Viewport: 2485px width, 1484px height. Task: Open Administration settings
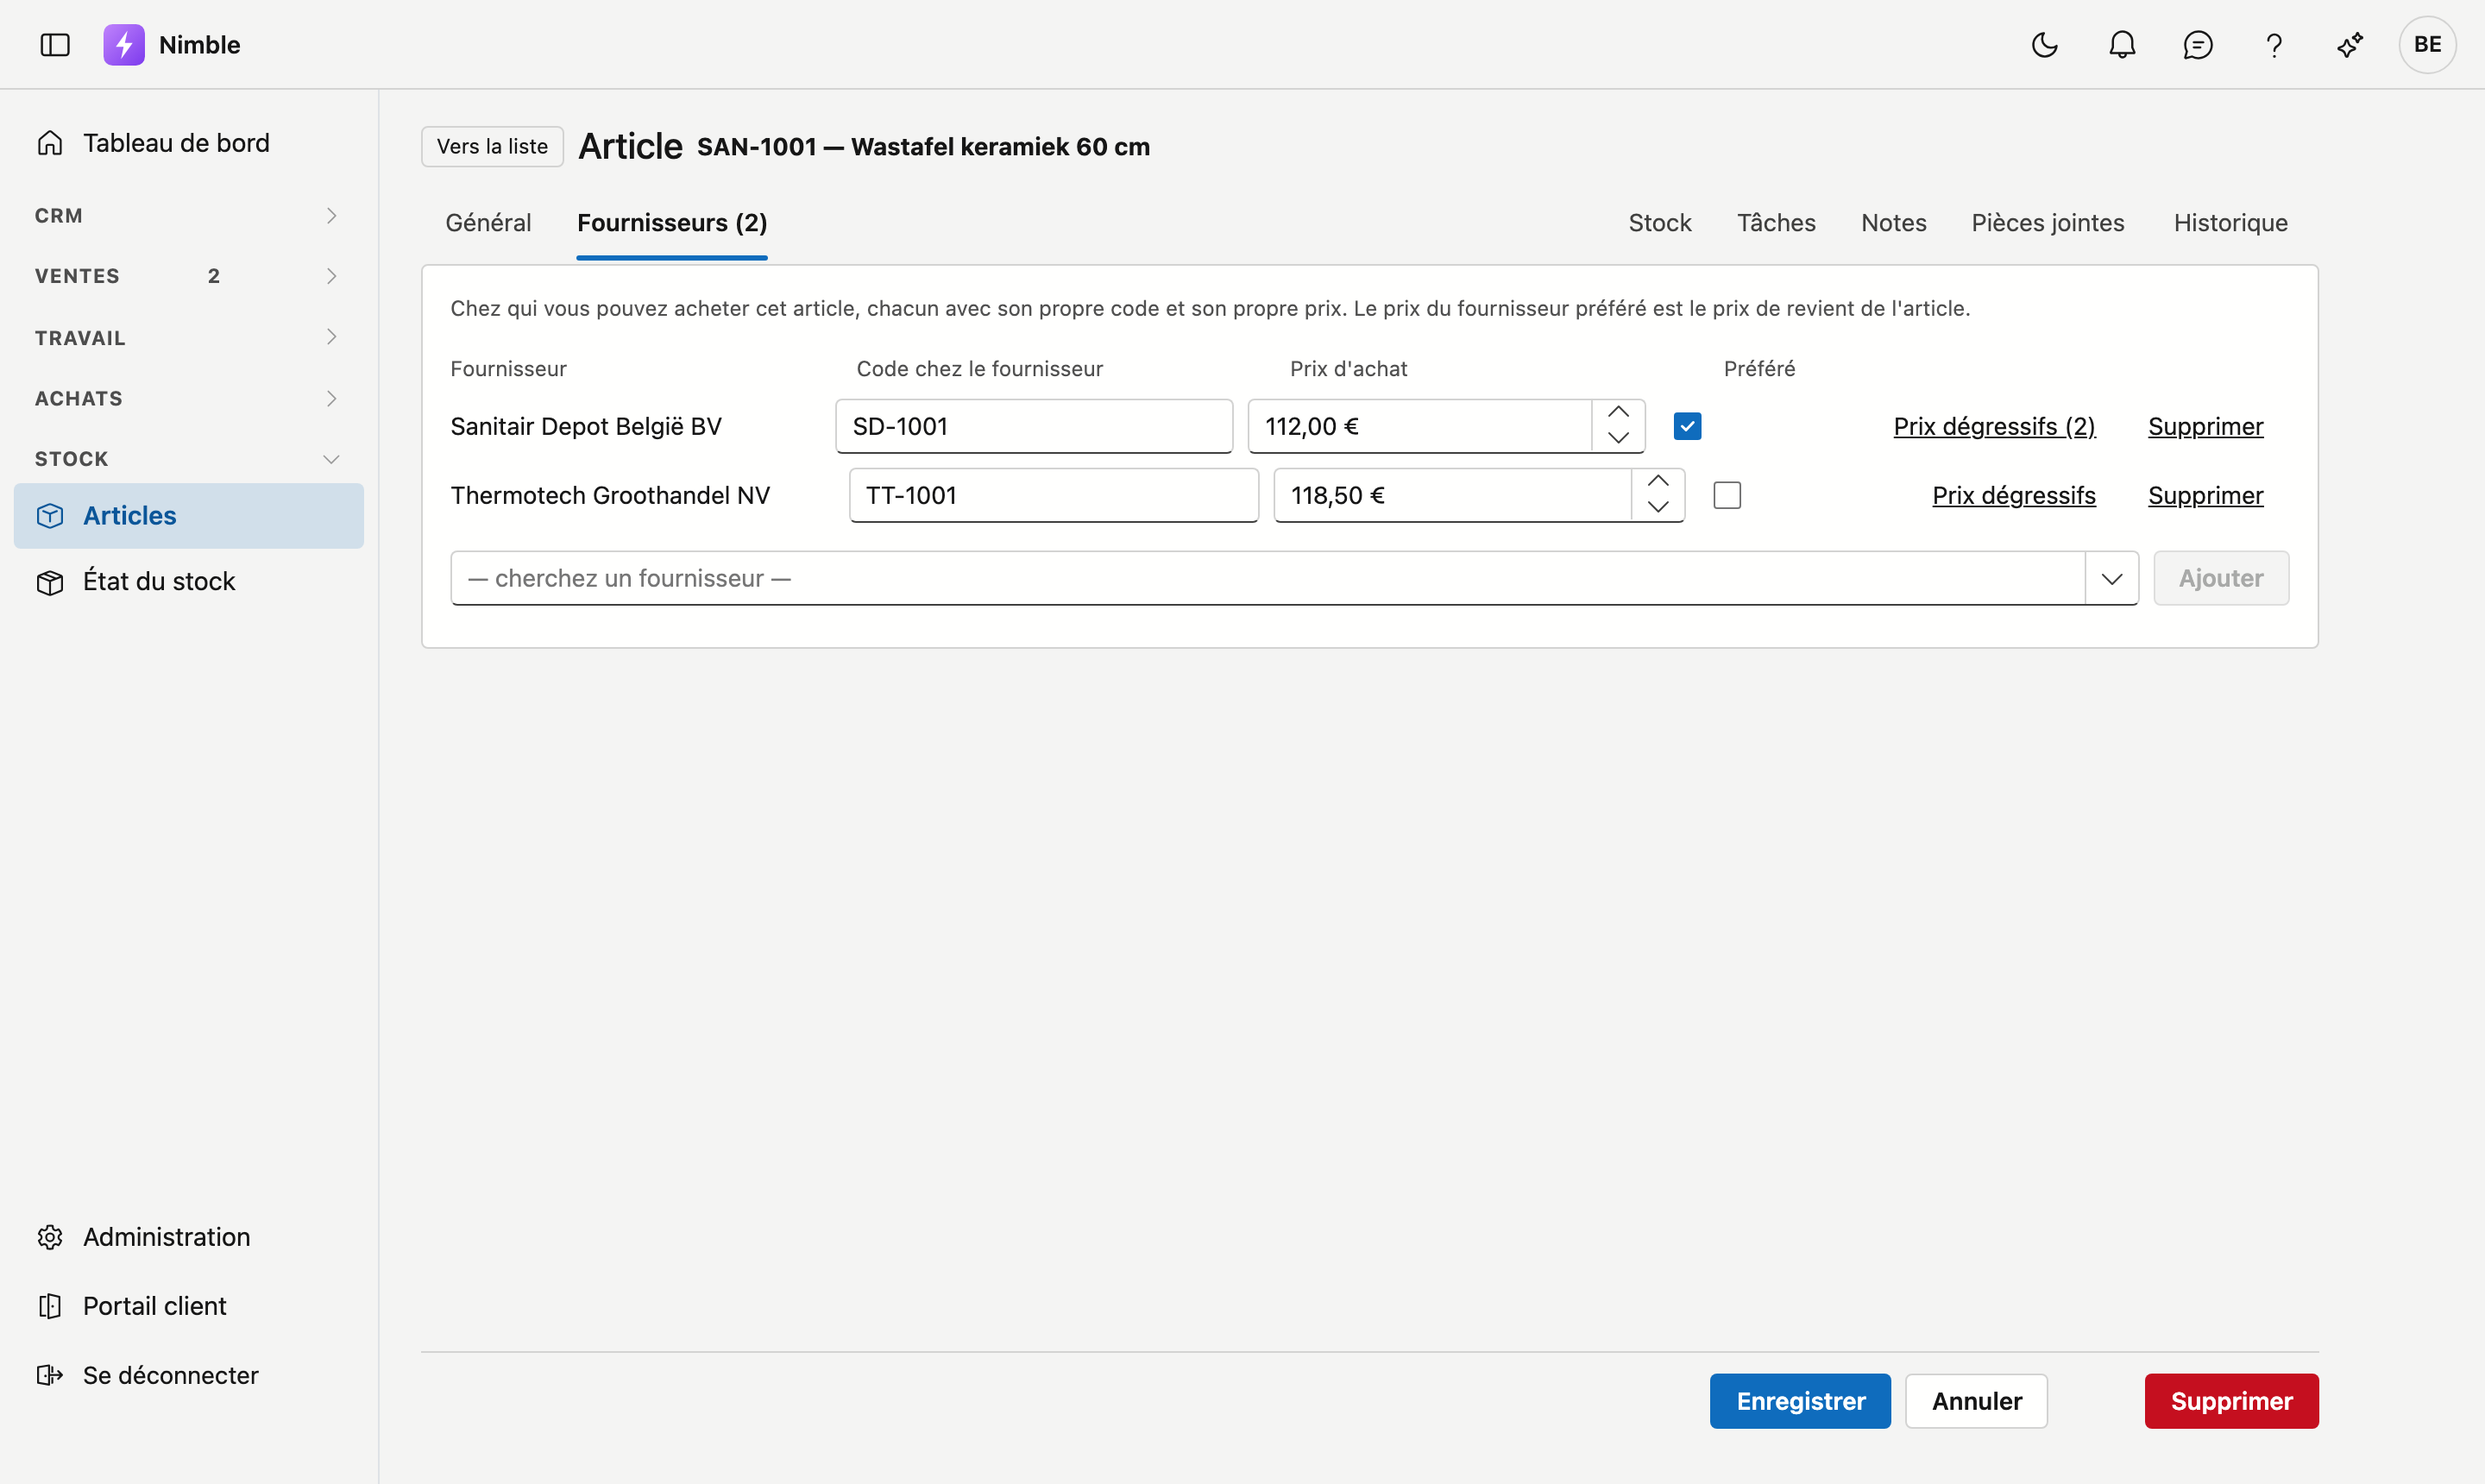click(x=189, y=1237)
